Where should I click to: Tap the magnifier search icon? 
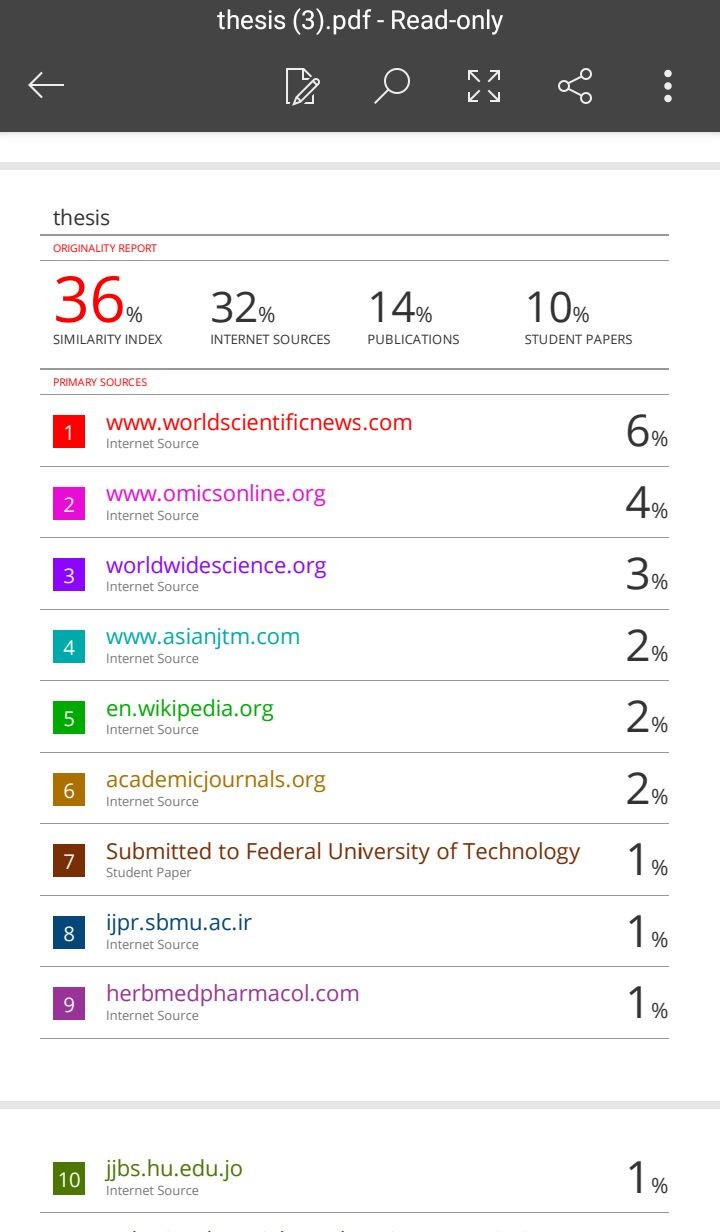392,86
